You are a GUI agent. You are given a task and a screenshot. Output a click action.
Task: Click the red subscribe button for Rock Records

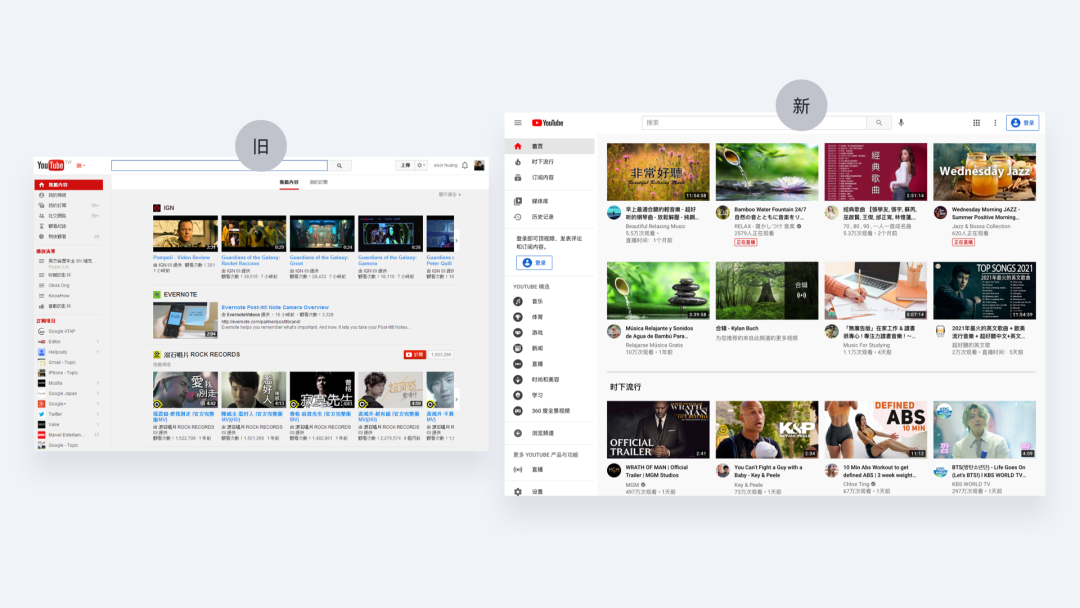(x=415, y=355)
